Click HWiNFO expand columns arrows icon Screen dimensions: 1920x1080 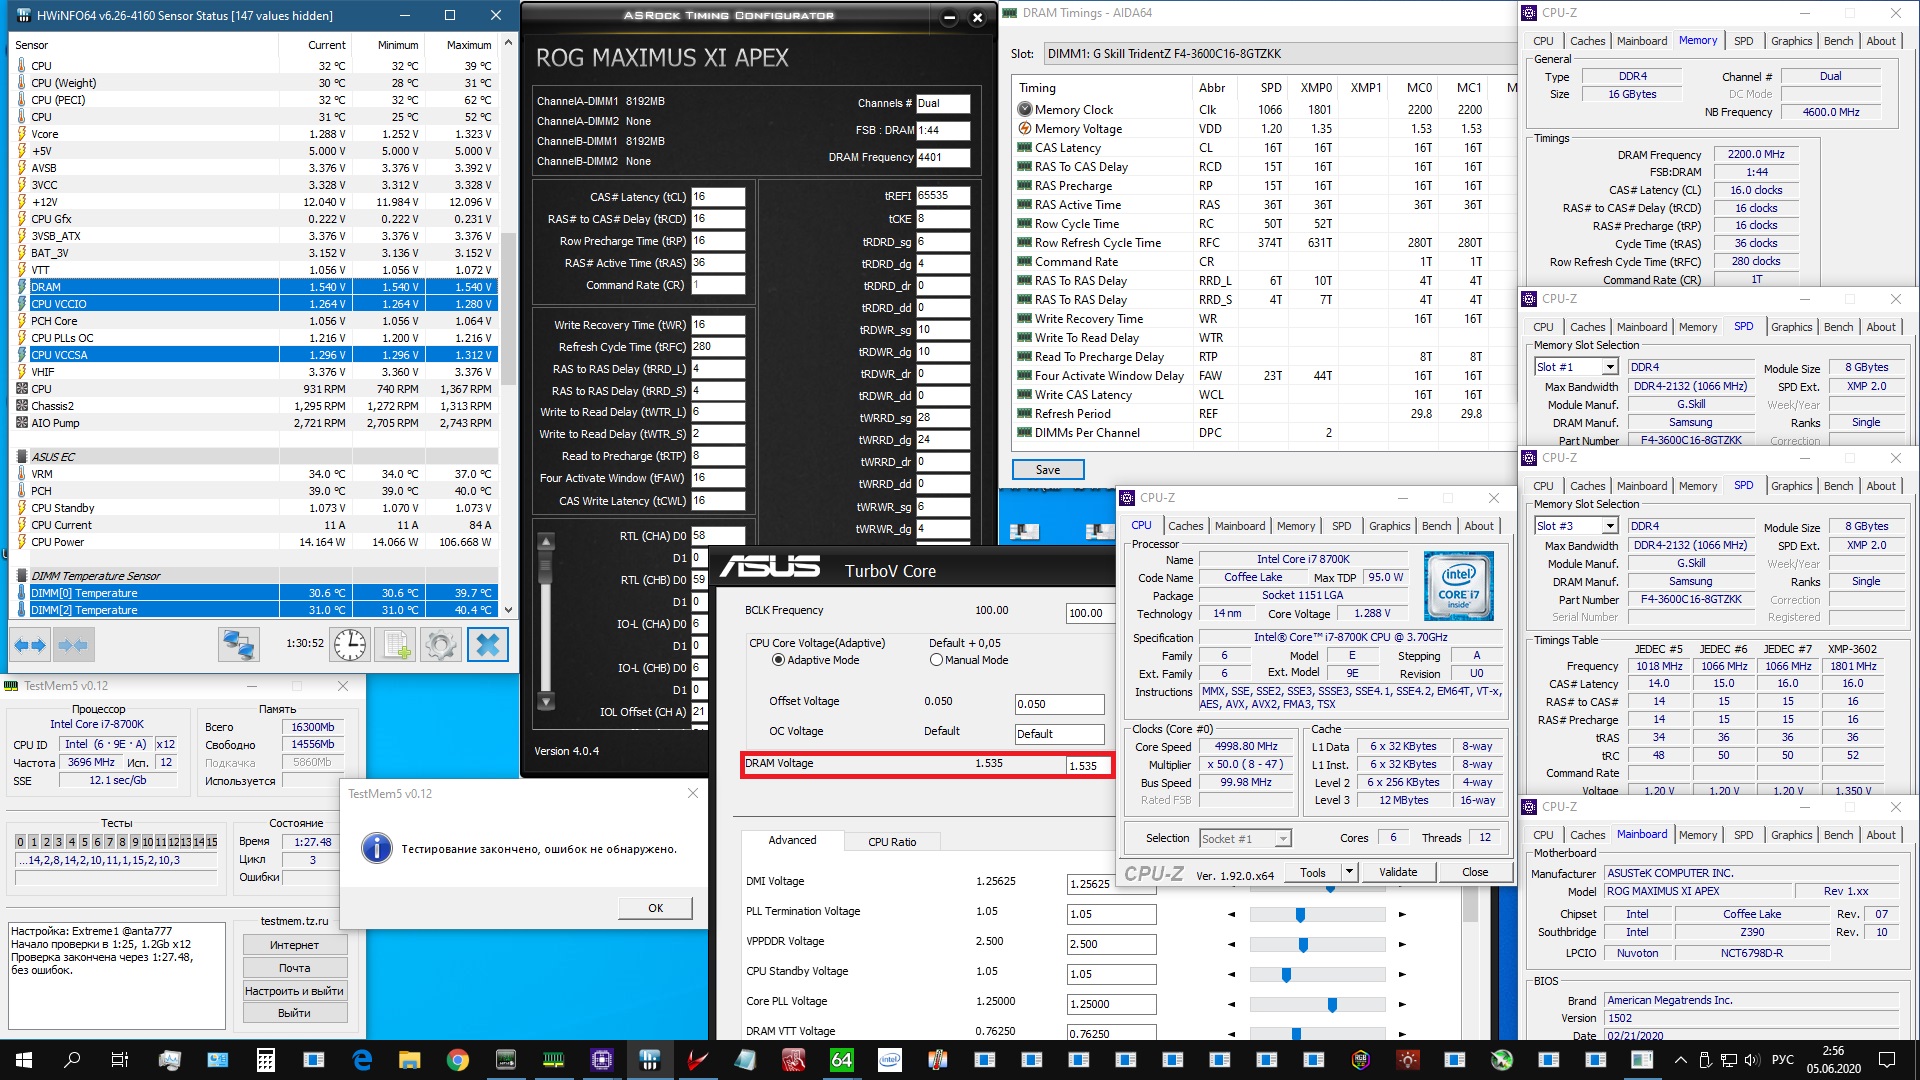pos(30,645)
